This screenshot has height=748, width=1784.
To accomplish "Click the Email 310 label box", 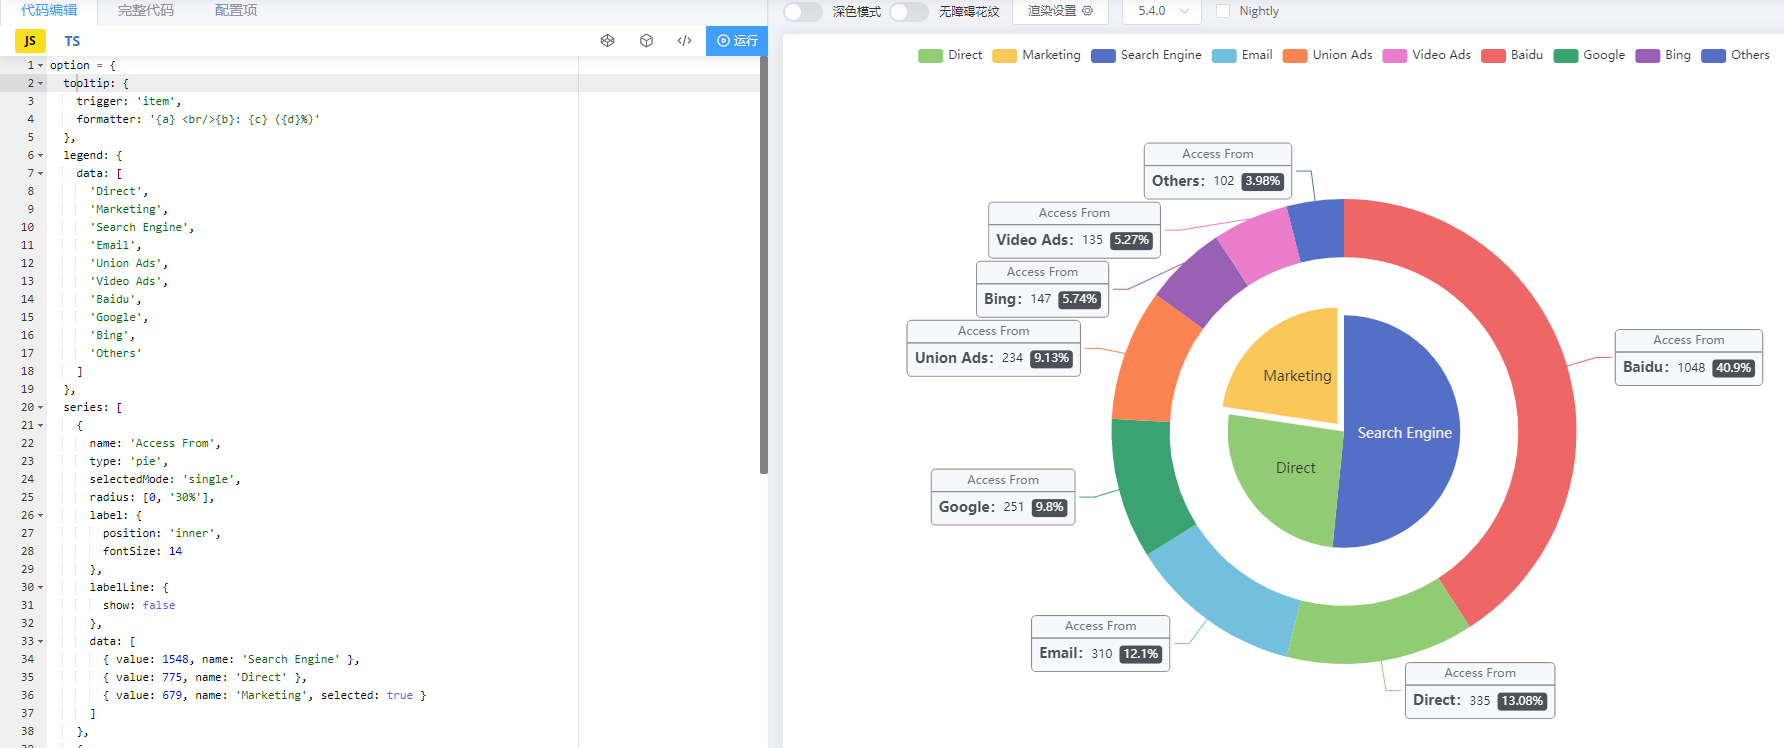I will (1100, 643).
